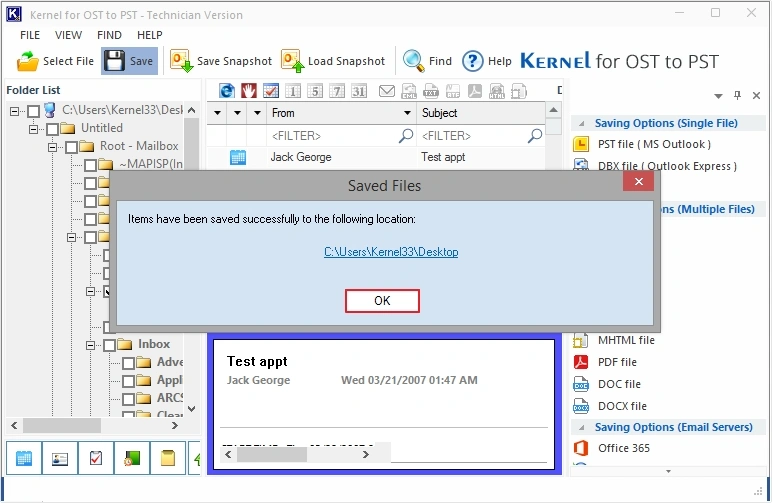Collapse the Root - Mailbox node
This screenshot has height=503, width=772.
[x=52, y=147]
